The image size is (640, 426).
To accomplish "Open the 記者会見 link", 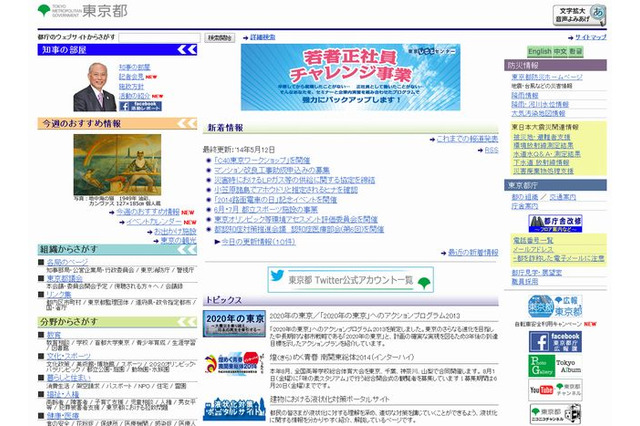I will coord(131,77).
